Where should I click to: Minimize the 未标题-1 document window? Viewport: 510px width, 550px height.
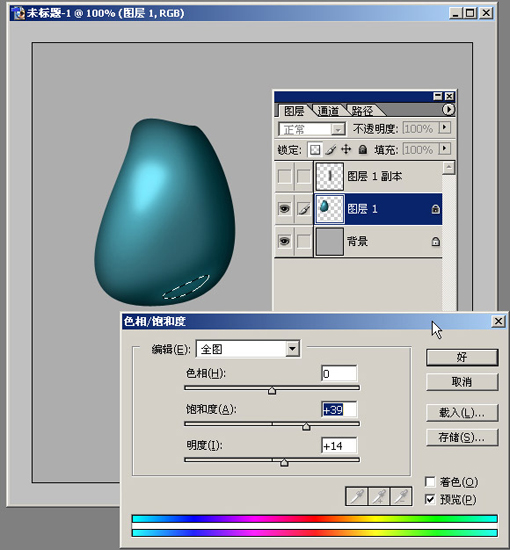(456, 13)
